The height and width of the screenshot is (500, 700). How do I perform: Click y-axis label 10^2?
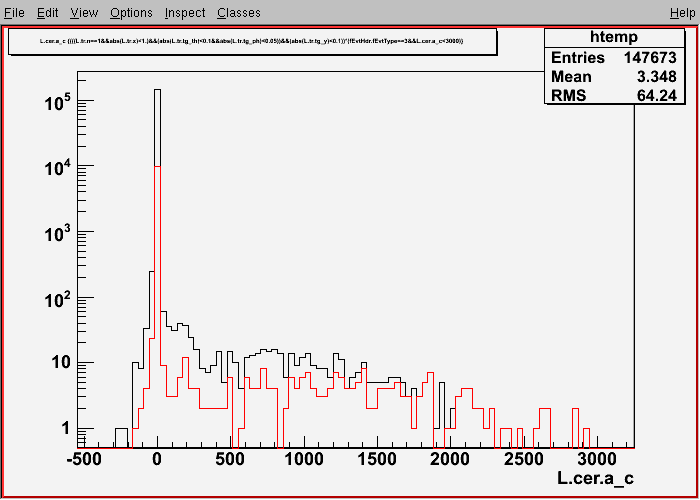pyautogui.click(x=58, y=298)
